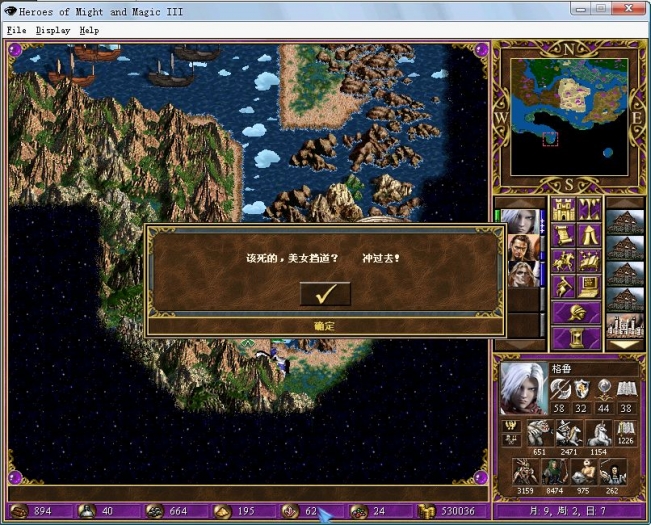651x525 pixels.
Task: Select the army stack with 651 creatures
Action: 539,433
